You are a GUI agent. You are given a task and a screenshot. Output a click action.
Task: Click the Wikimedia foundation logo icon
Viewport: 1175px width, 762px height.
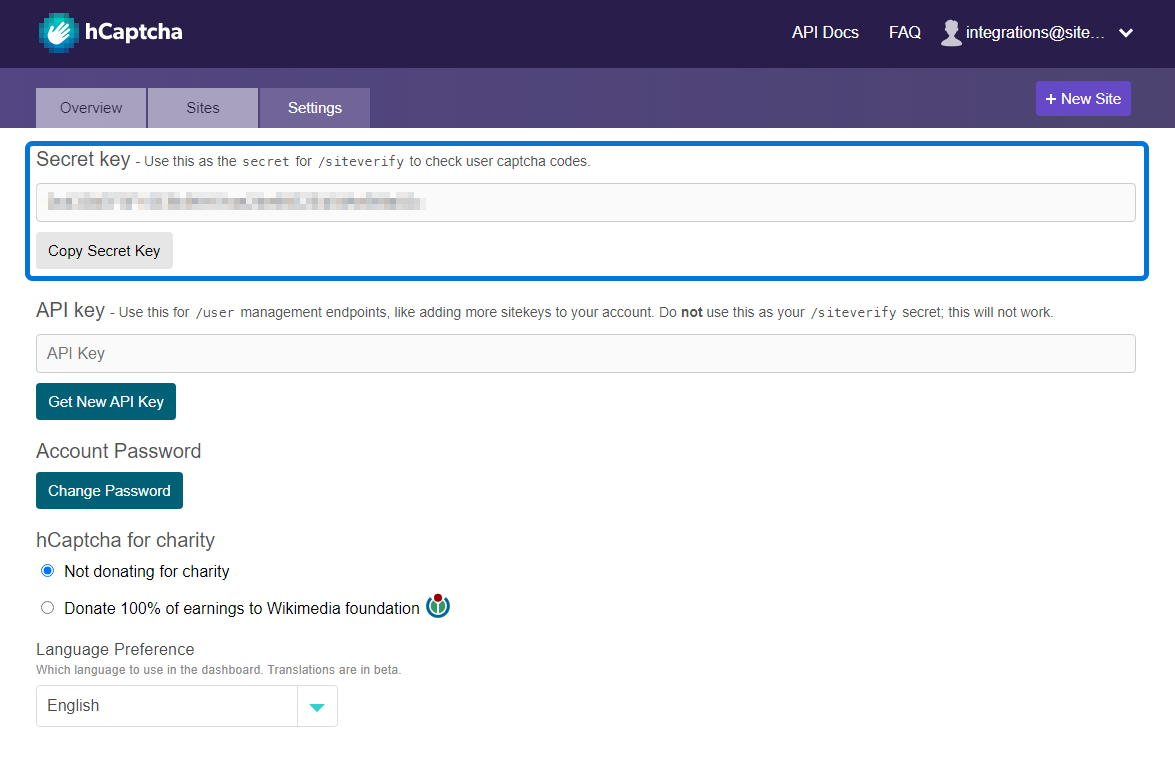pos(438,605)
